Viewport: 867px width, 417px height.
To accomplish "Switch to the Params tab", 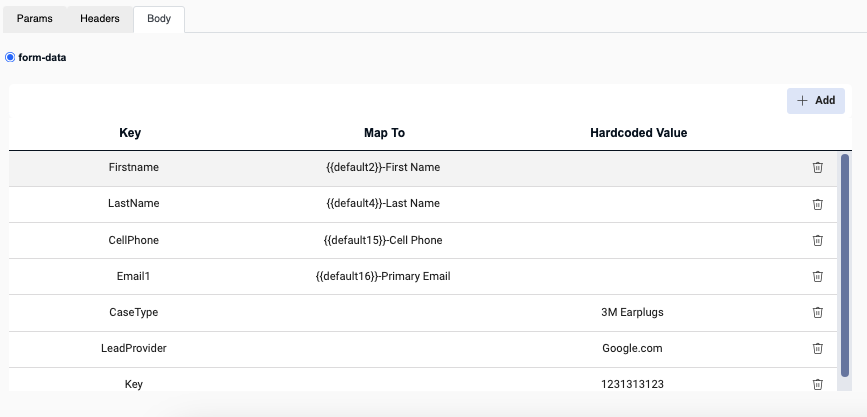I will 34,19.
